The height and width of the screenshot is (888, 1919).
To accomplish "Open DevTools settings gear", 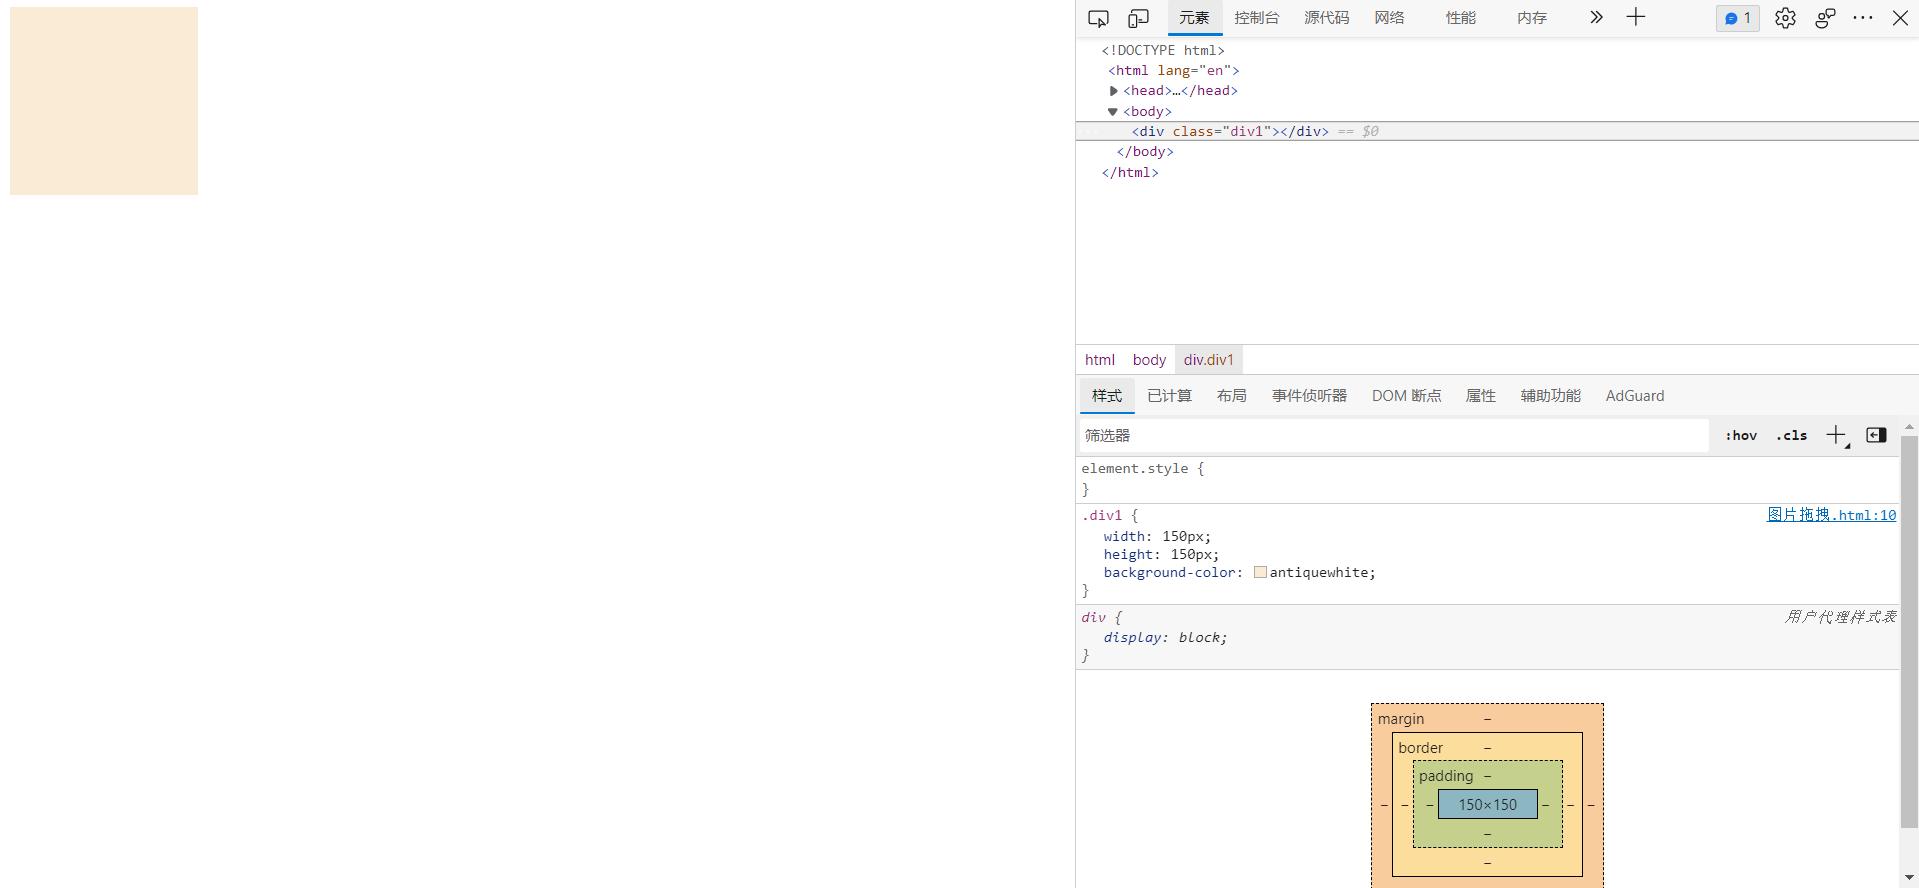I will click(1785, 18).
